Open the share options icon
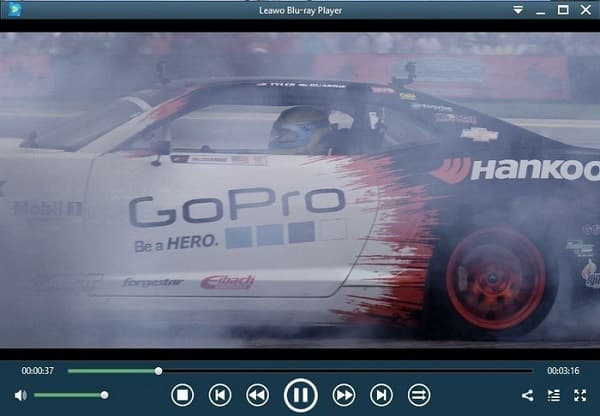Image resolution: width=600 pixels, height=416 pixels. pos(528,395)
